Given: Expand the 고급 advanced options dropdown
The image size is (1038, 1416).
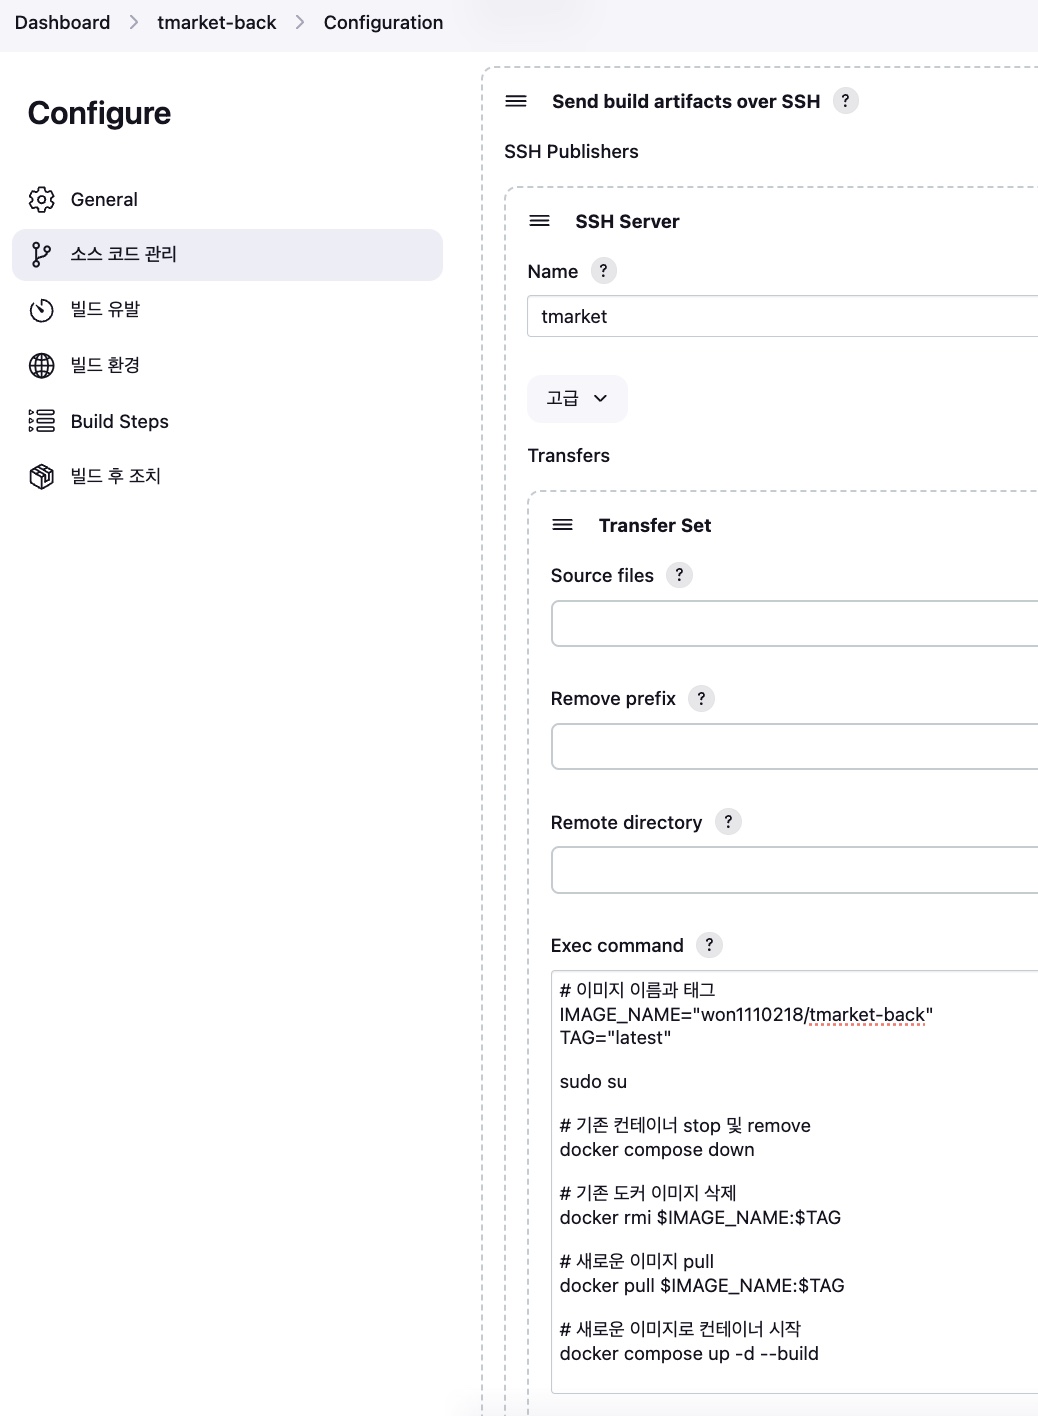Looking at the screenshot, I should [x=577, y=398].
